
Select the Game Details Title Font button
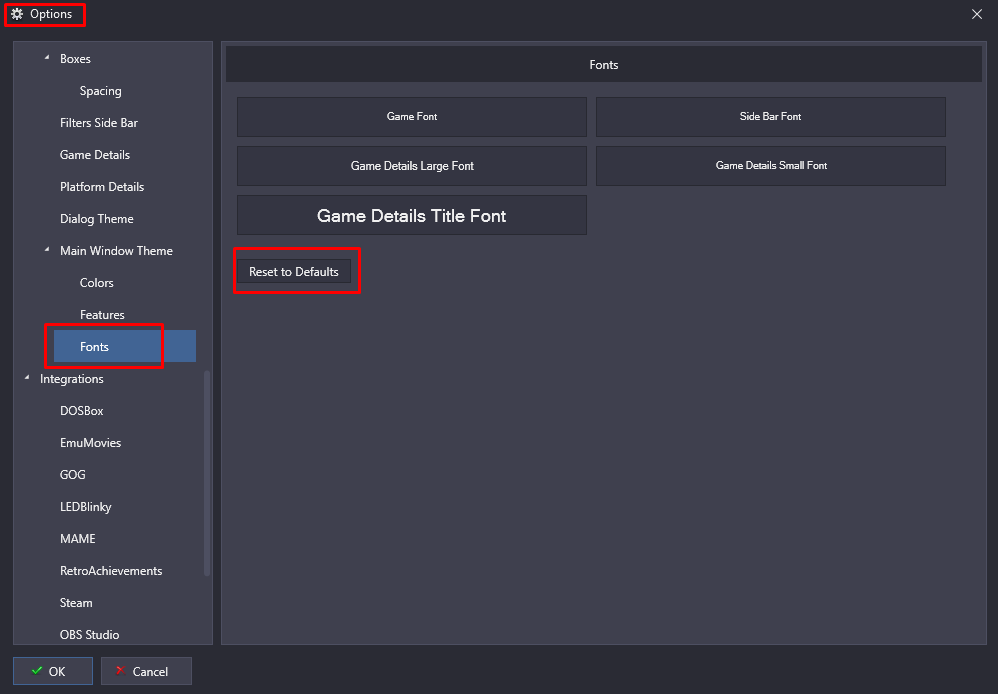(x=412, y=215)
